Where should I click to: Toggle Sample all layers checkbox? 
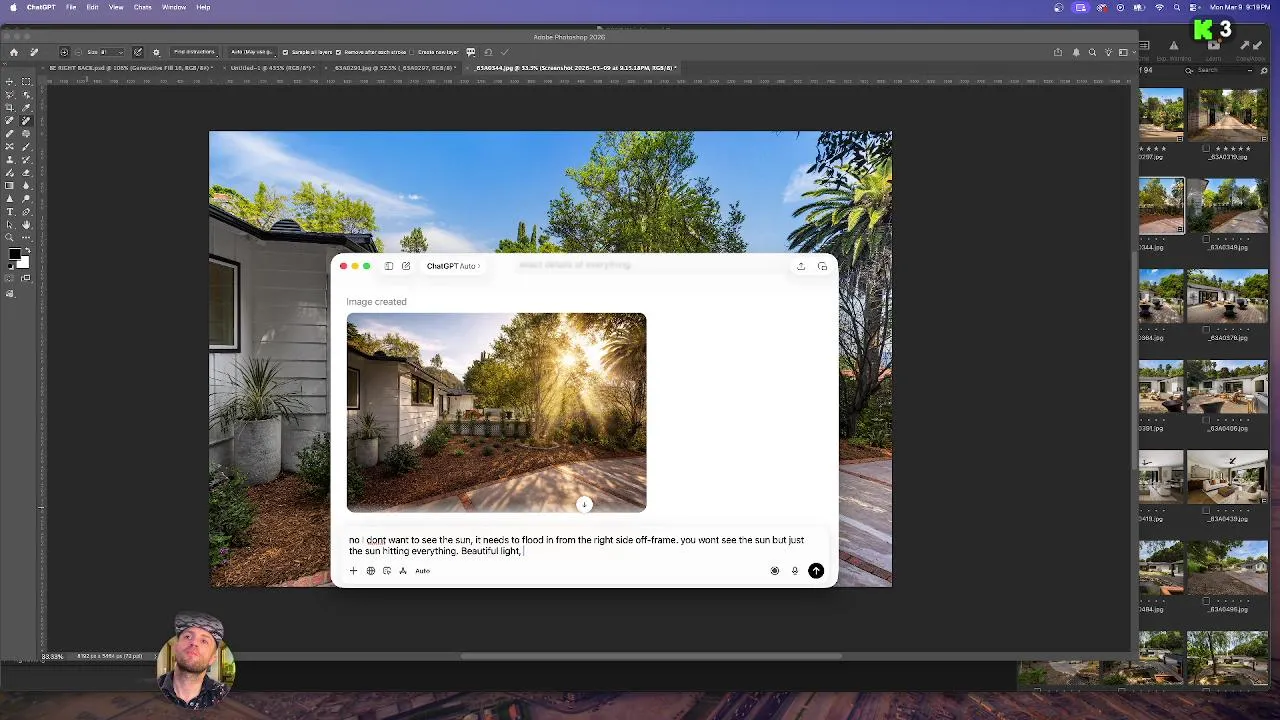tap(285, 52)
